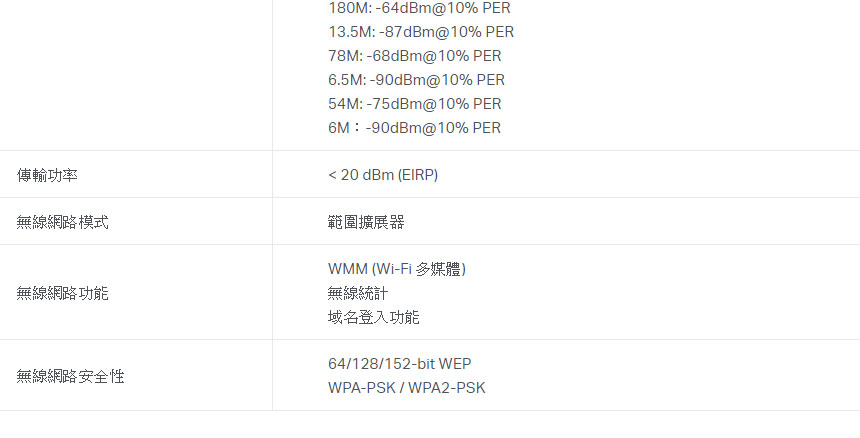The width and height of the screenshot is (860, 438).
Task: Click the 無線網路功能 label
Action: (63, 293)
